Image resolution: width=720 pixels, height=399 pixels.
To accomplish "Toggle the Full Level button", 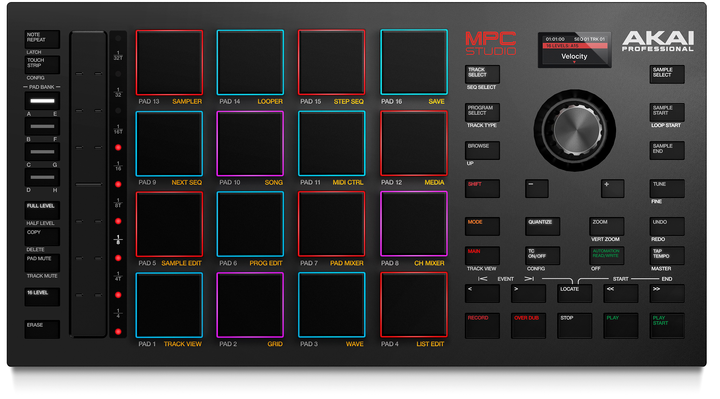I will (x=42, y=210).
